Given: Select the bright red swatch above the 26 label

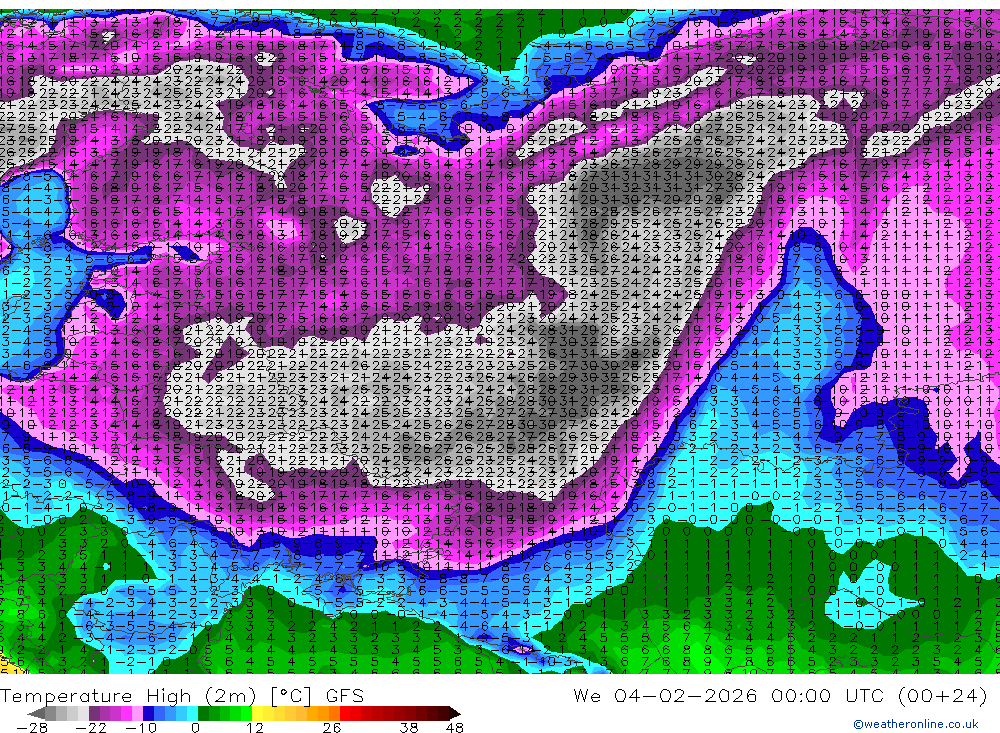Looking at the screenshot, I should 345,714.
